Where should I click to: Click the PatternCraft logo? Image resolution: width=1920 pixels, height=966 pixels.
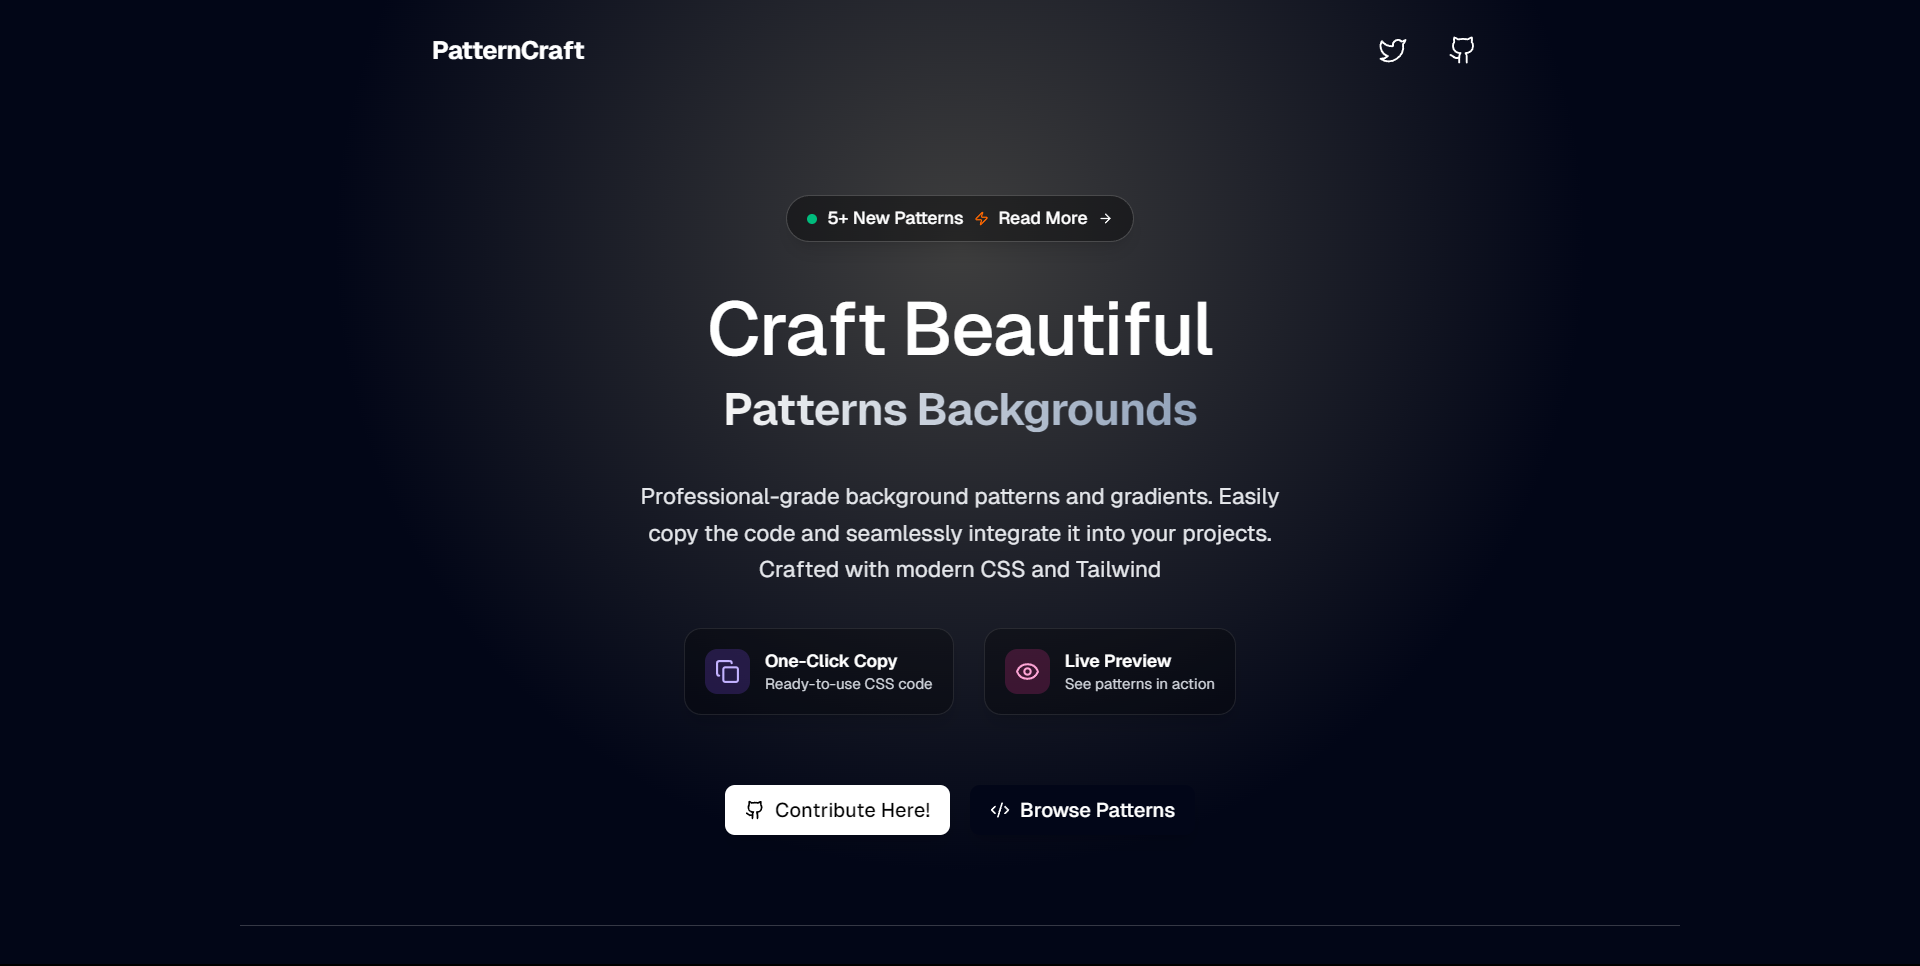click(x=507, y=50)
